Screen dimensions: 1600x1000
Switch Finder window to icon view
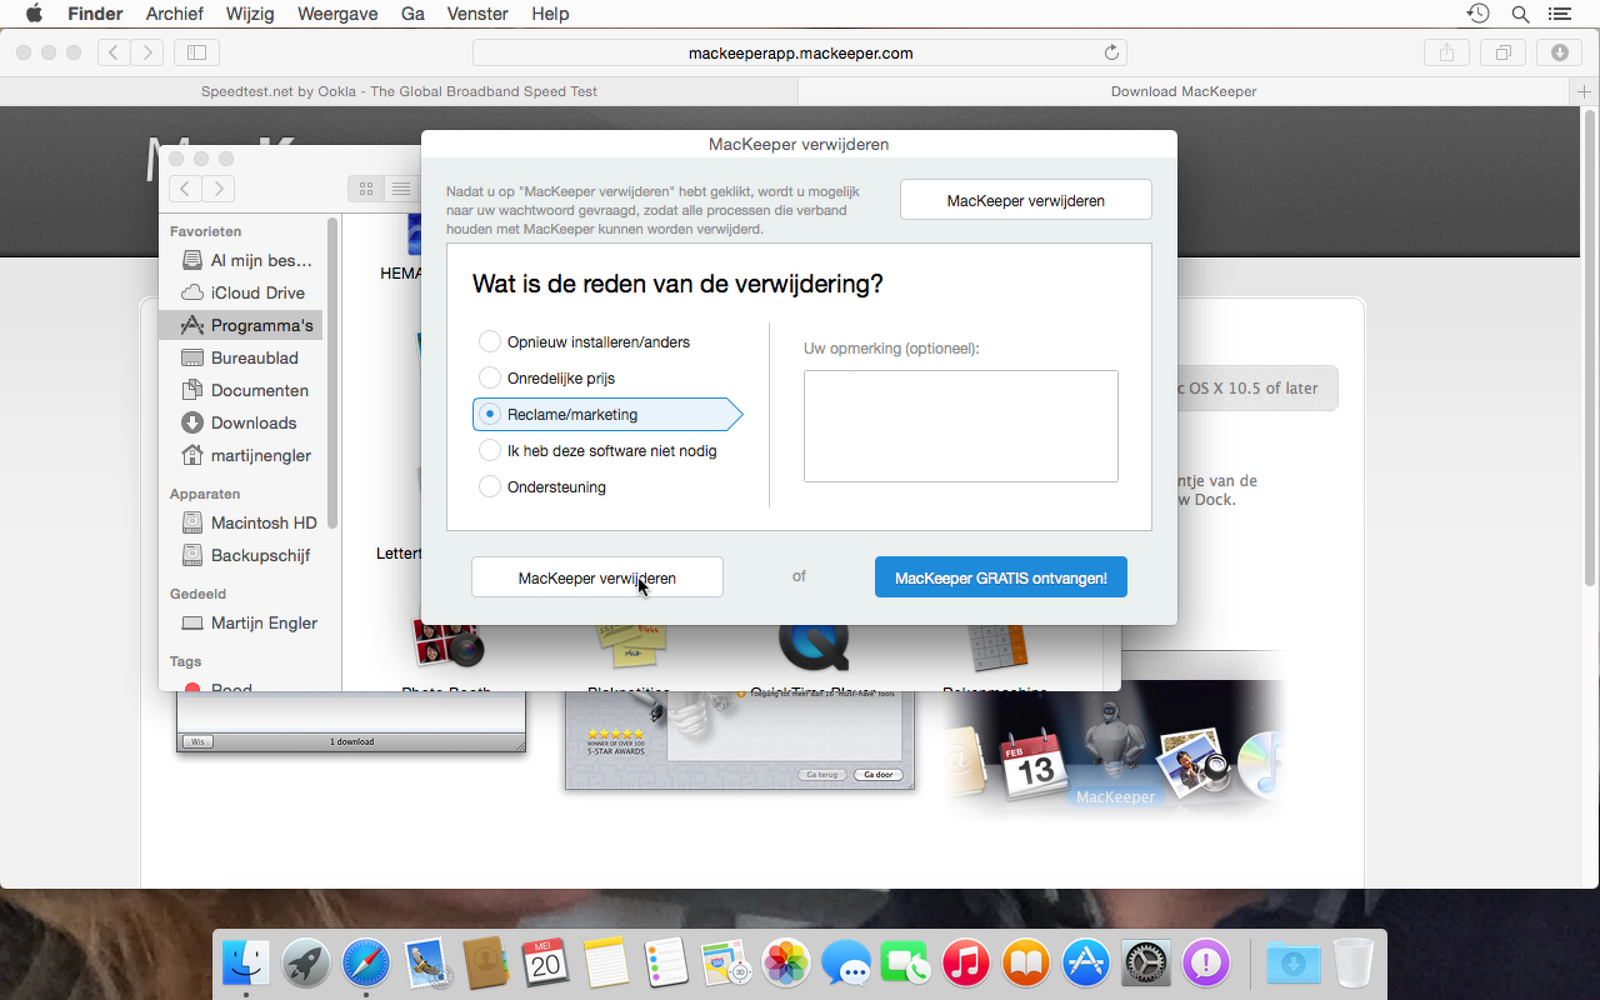click(366, 188)
